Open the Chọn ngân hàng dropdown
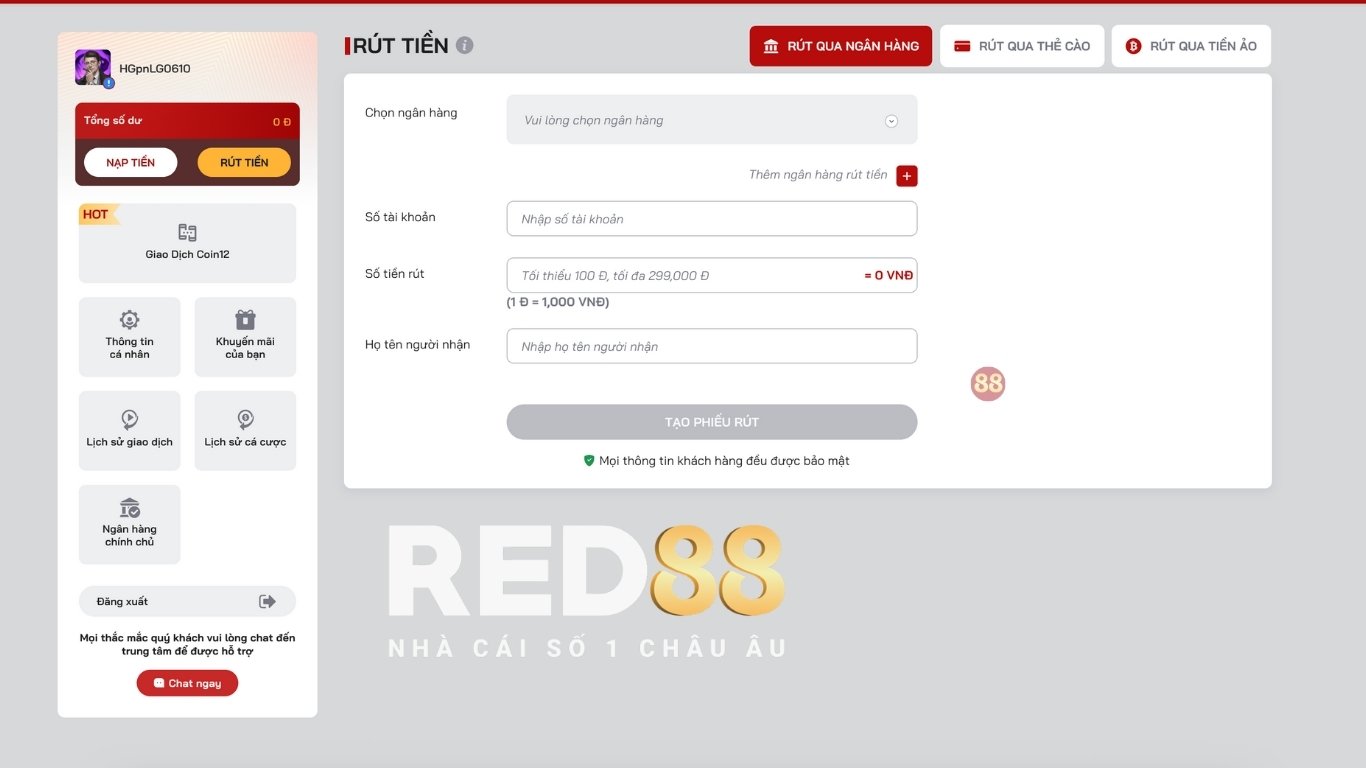Image resolution: width=1366 pixels, height=768 pixels. (x=712, y=120)
